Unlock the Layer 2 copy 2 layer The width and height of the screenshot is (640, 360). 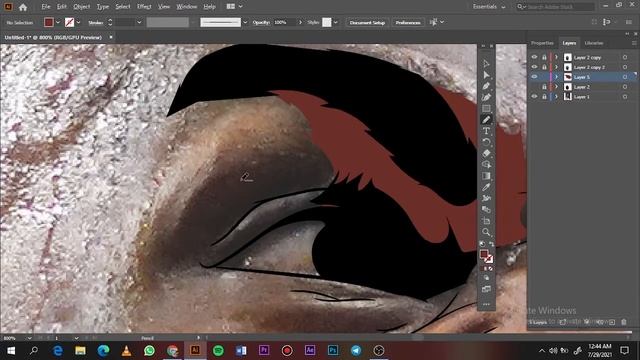544,67
